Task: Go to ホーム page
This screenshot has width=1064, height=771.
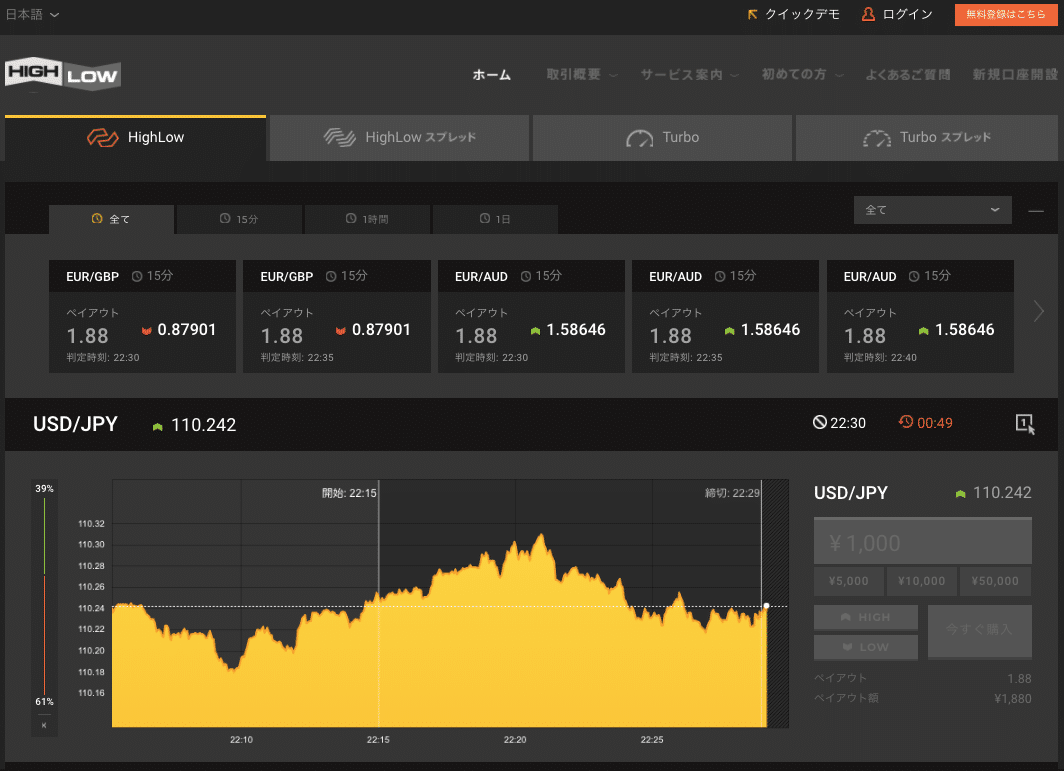Action: (491, 75)
